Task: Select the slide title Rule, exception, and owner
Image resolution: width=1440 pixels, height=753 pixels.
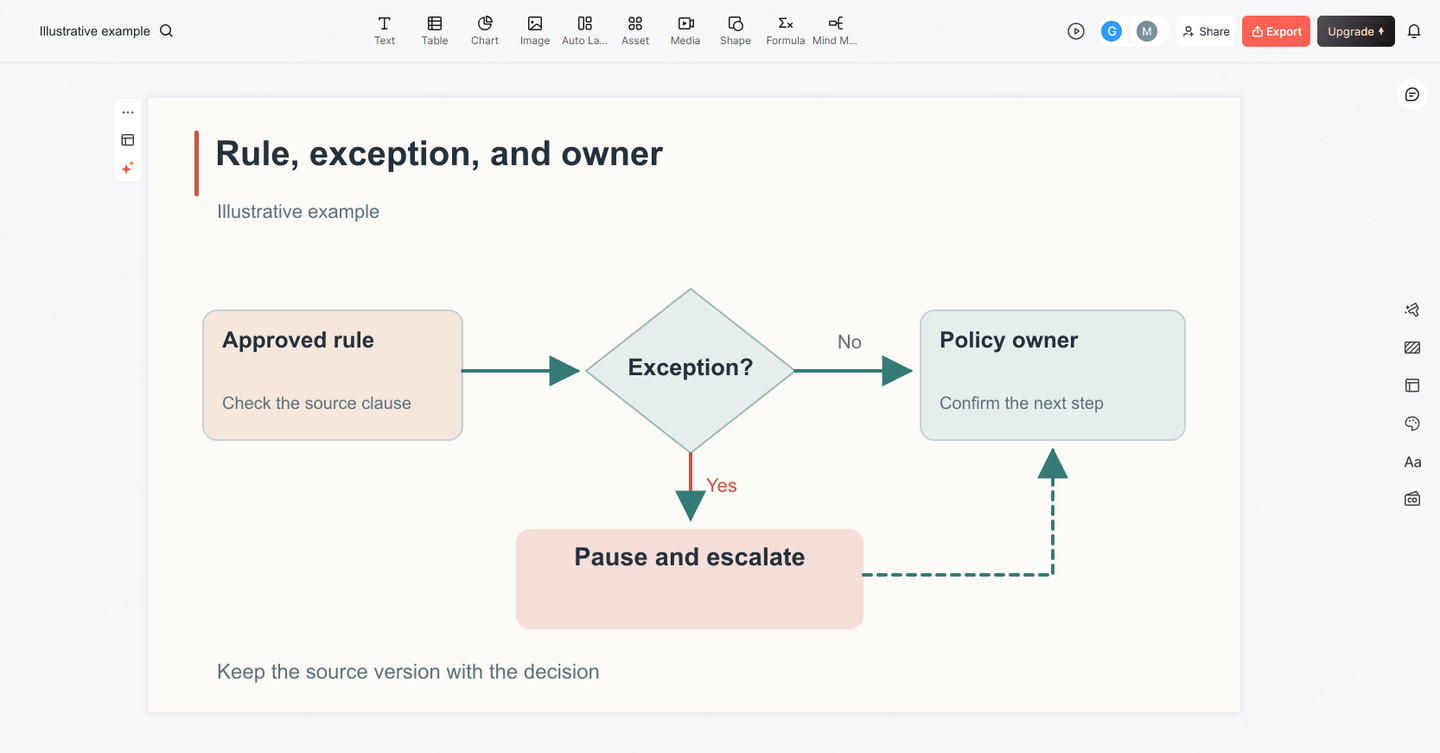Action: point(439,153)
